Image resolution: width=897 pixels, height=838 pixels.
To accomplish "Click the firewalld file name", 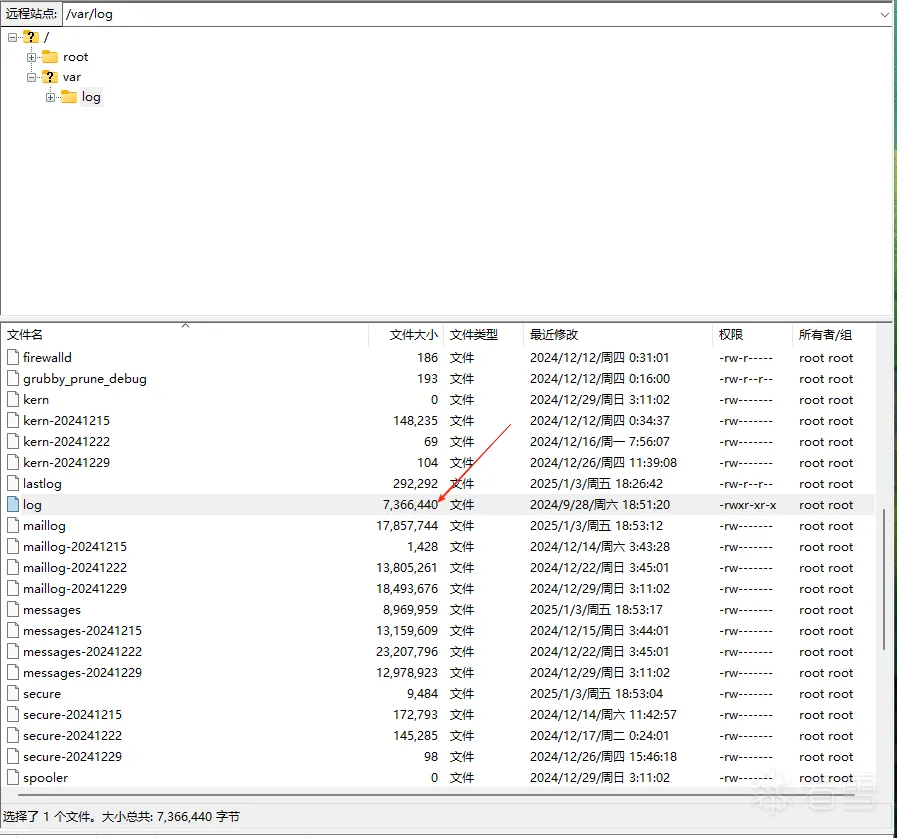I will 47,358.
